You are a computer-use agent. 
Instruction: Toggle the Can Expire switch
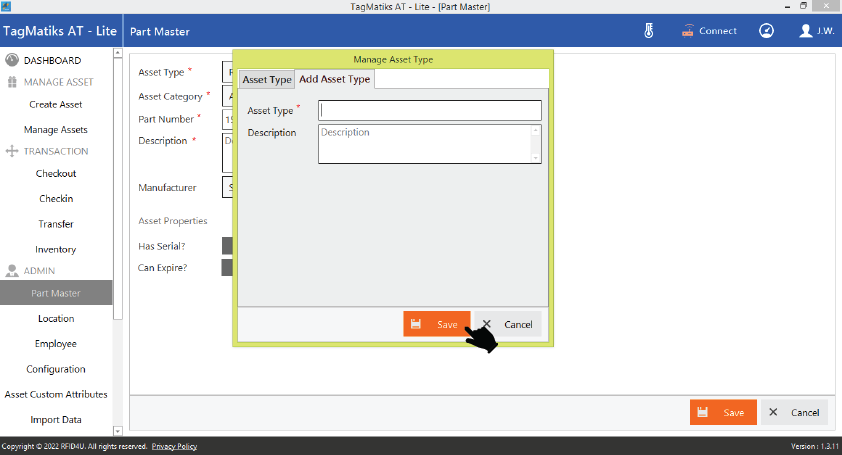click(227, 268)
